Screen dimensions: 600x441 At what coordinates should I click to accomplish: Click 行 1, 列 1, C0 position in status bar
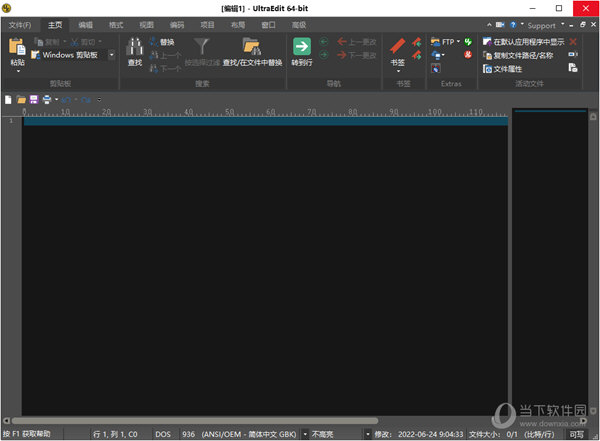pyautogui.click(x=115, y=434)
